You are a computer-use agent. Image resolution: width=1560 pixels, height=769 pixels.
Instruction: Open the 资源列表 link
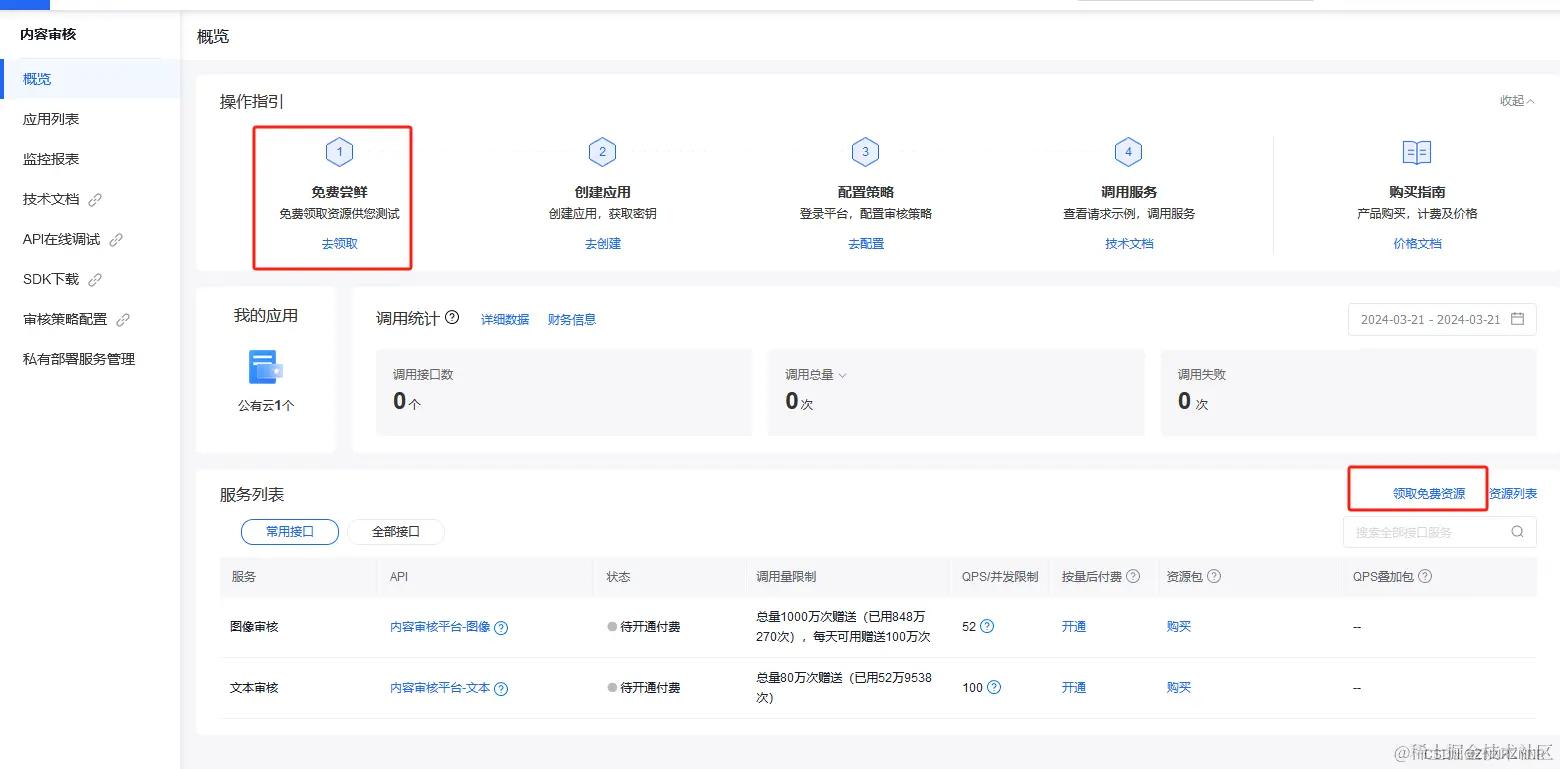coord(1513,494)
